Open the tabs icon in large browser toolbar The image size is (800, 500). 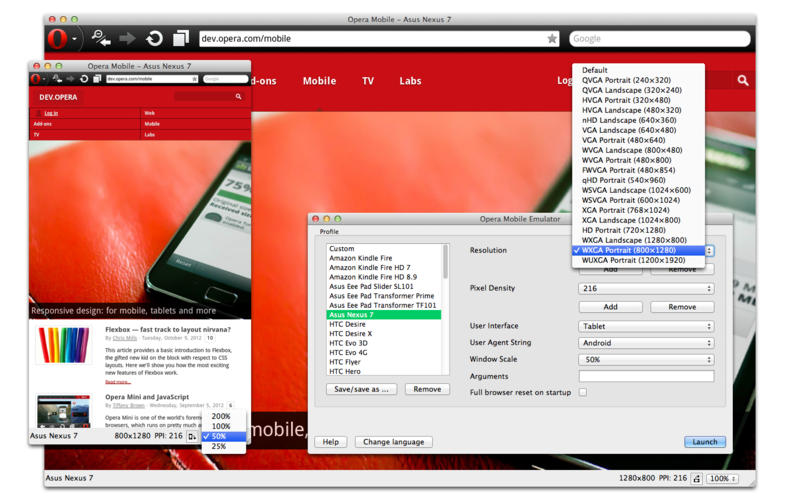click(x=180, y=39)
